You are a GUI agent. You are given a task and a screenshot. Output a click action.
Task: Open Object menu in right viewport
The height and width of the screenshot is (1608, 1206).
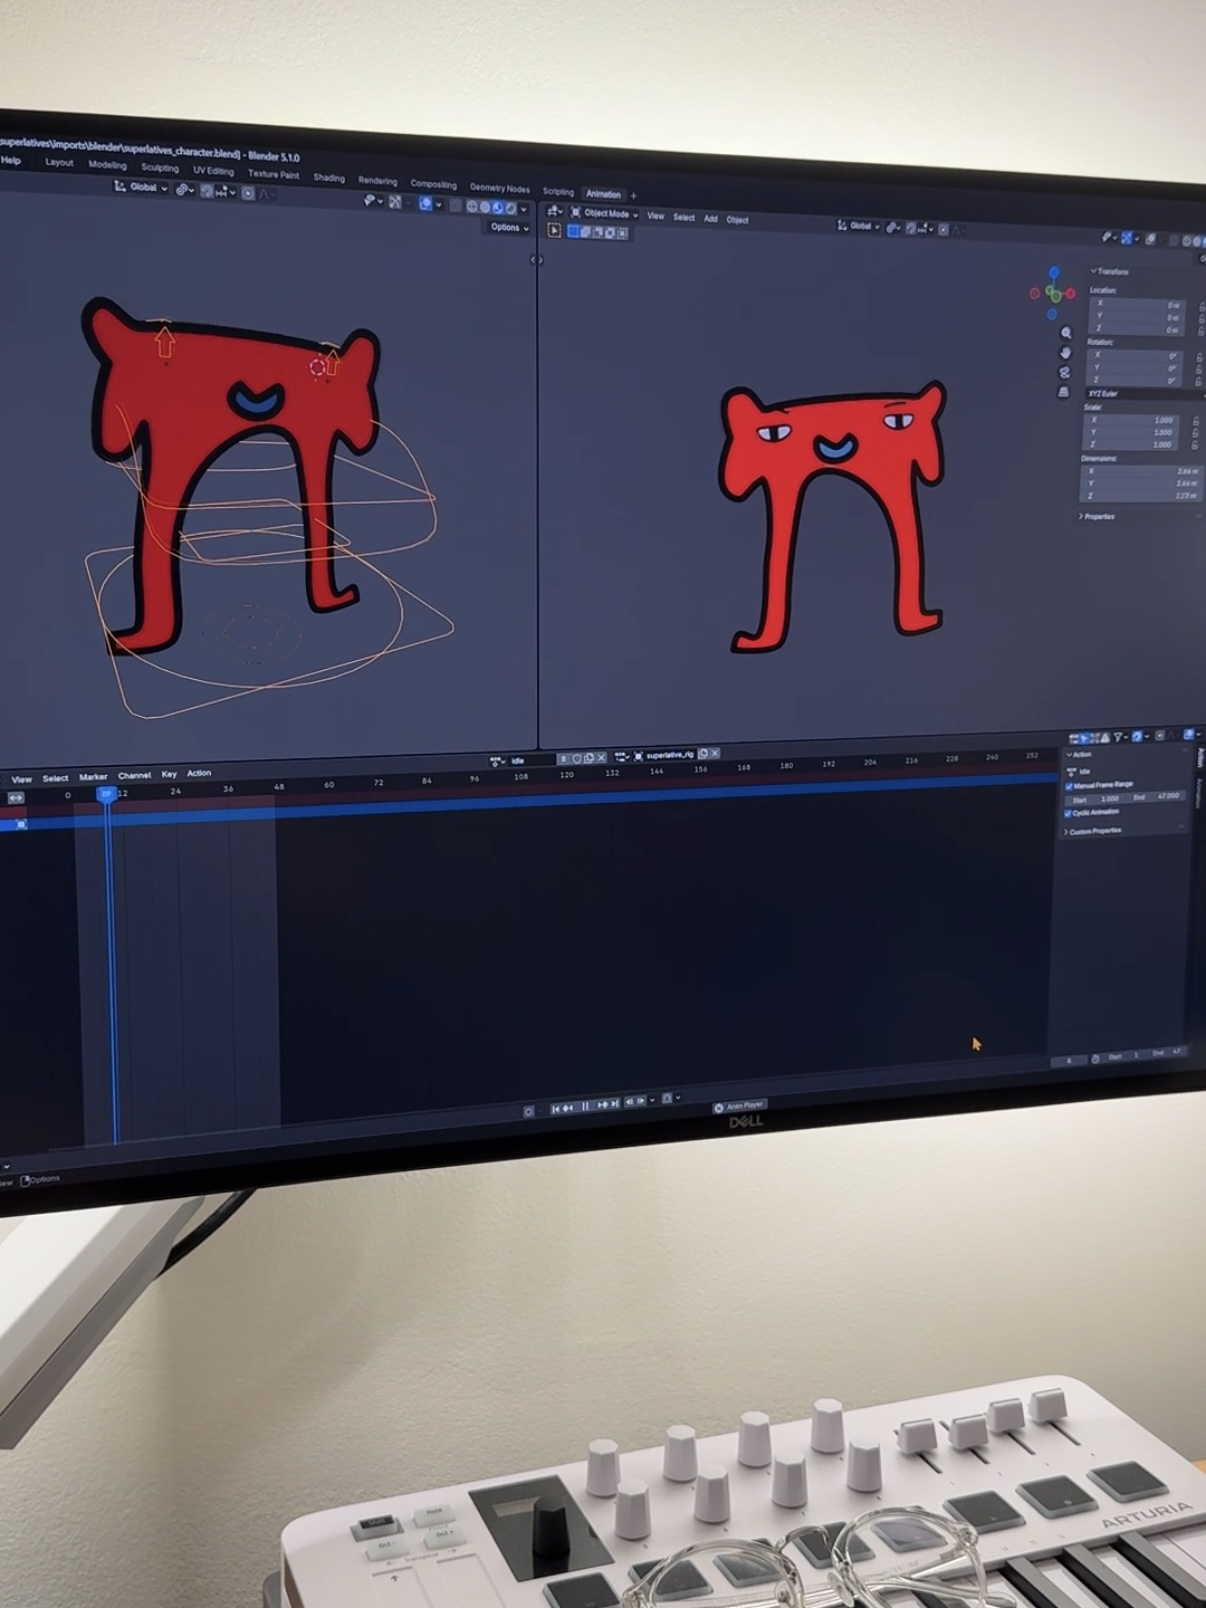[737, 220]
